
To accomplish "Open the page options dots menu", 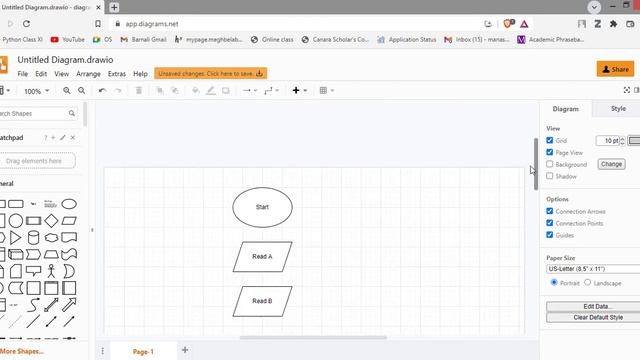I will [103, 351].
